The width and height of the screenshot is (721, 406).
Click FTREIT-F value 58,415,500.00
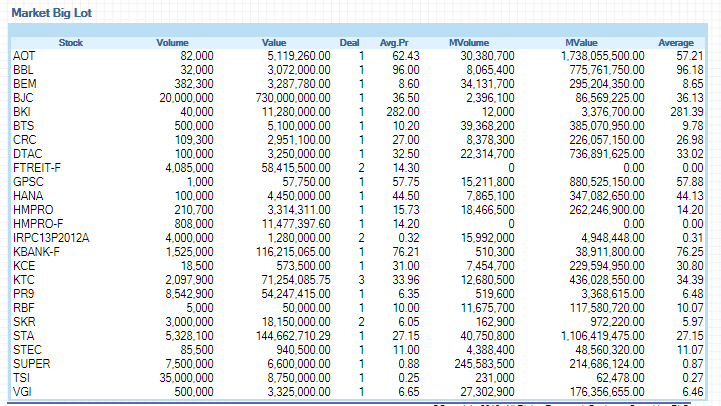[296, 168]
